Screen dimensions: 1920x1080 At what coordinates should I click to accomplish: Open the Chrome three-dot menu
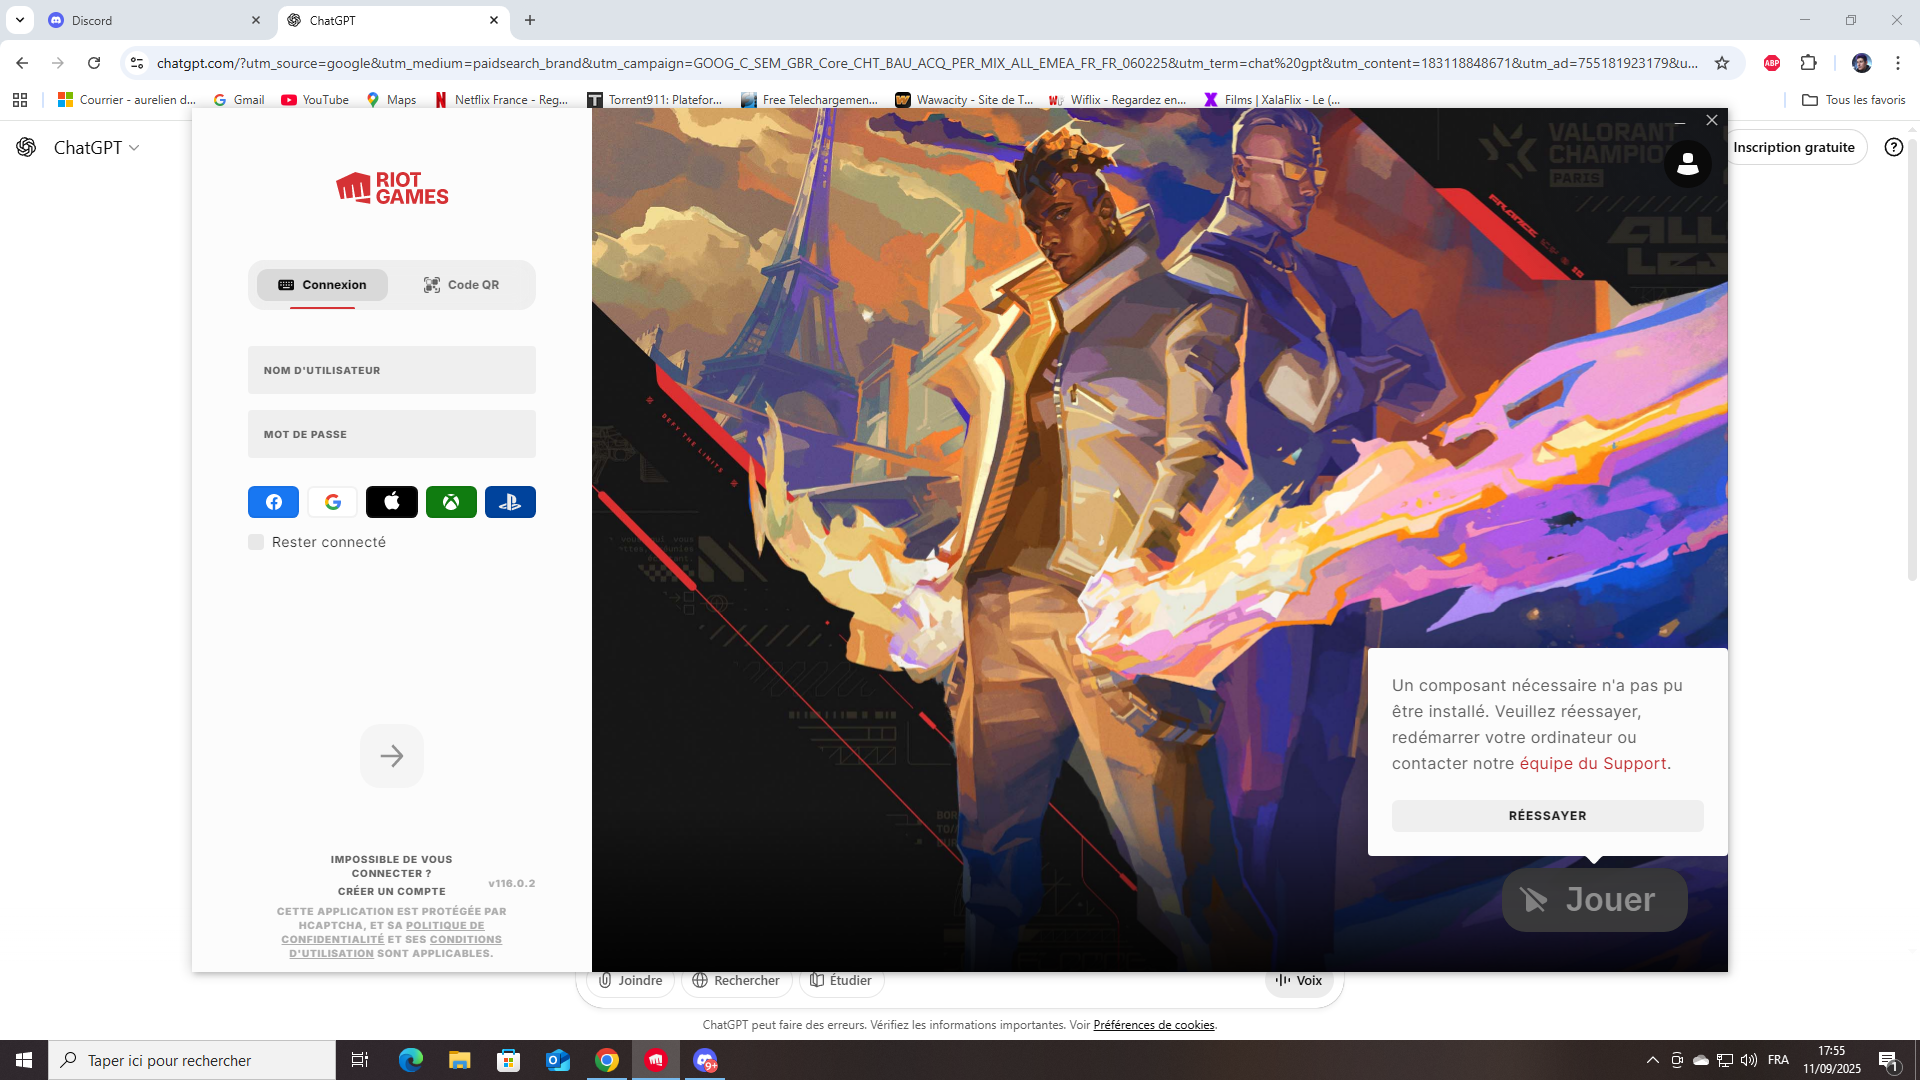[x=1898, y=63]
